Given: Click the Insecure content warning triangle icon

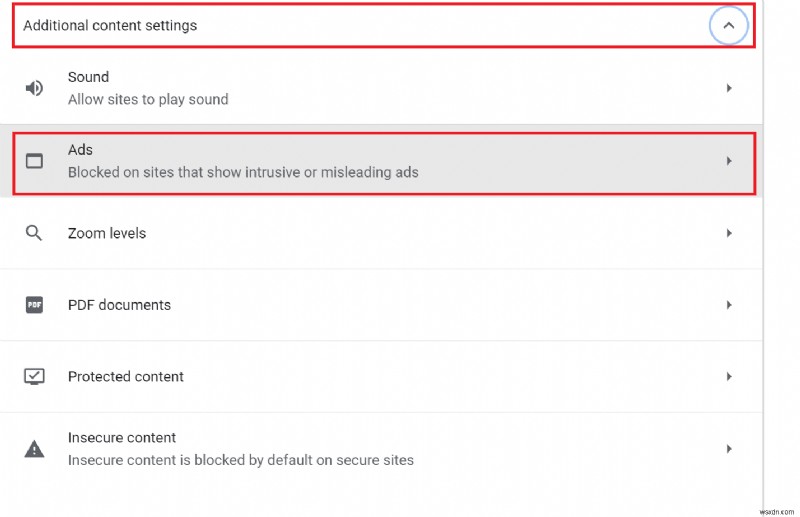Looking at the screenshot, I should pos(34,449).
